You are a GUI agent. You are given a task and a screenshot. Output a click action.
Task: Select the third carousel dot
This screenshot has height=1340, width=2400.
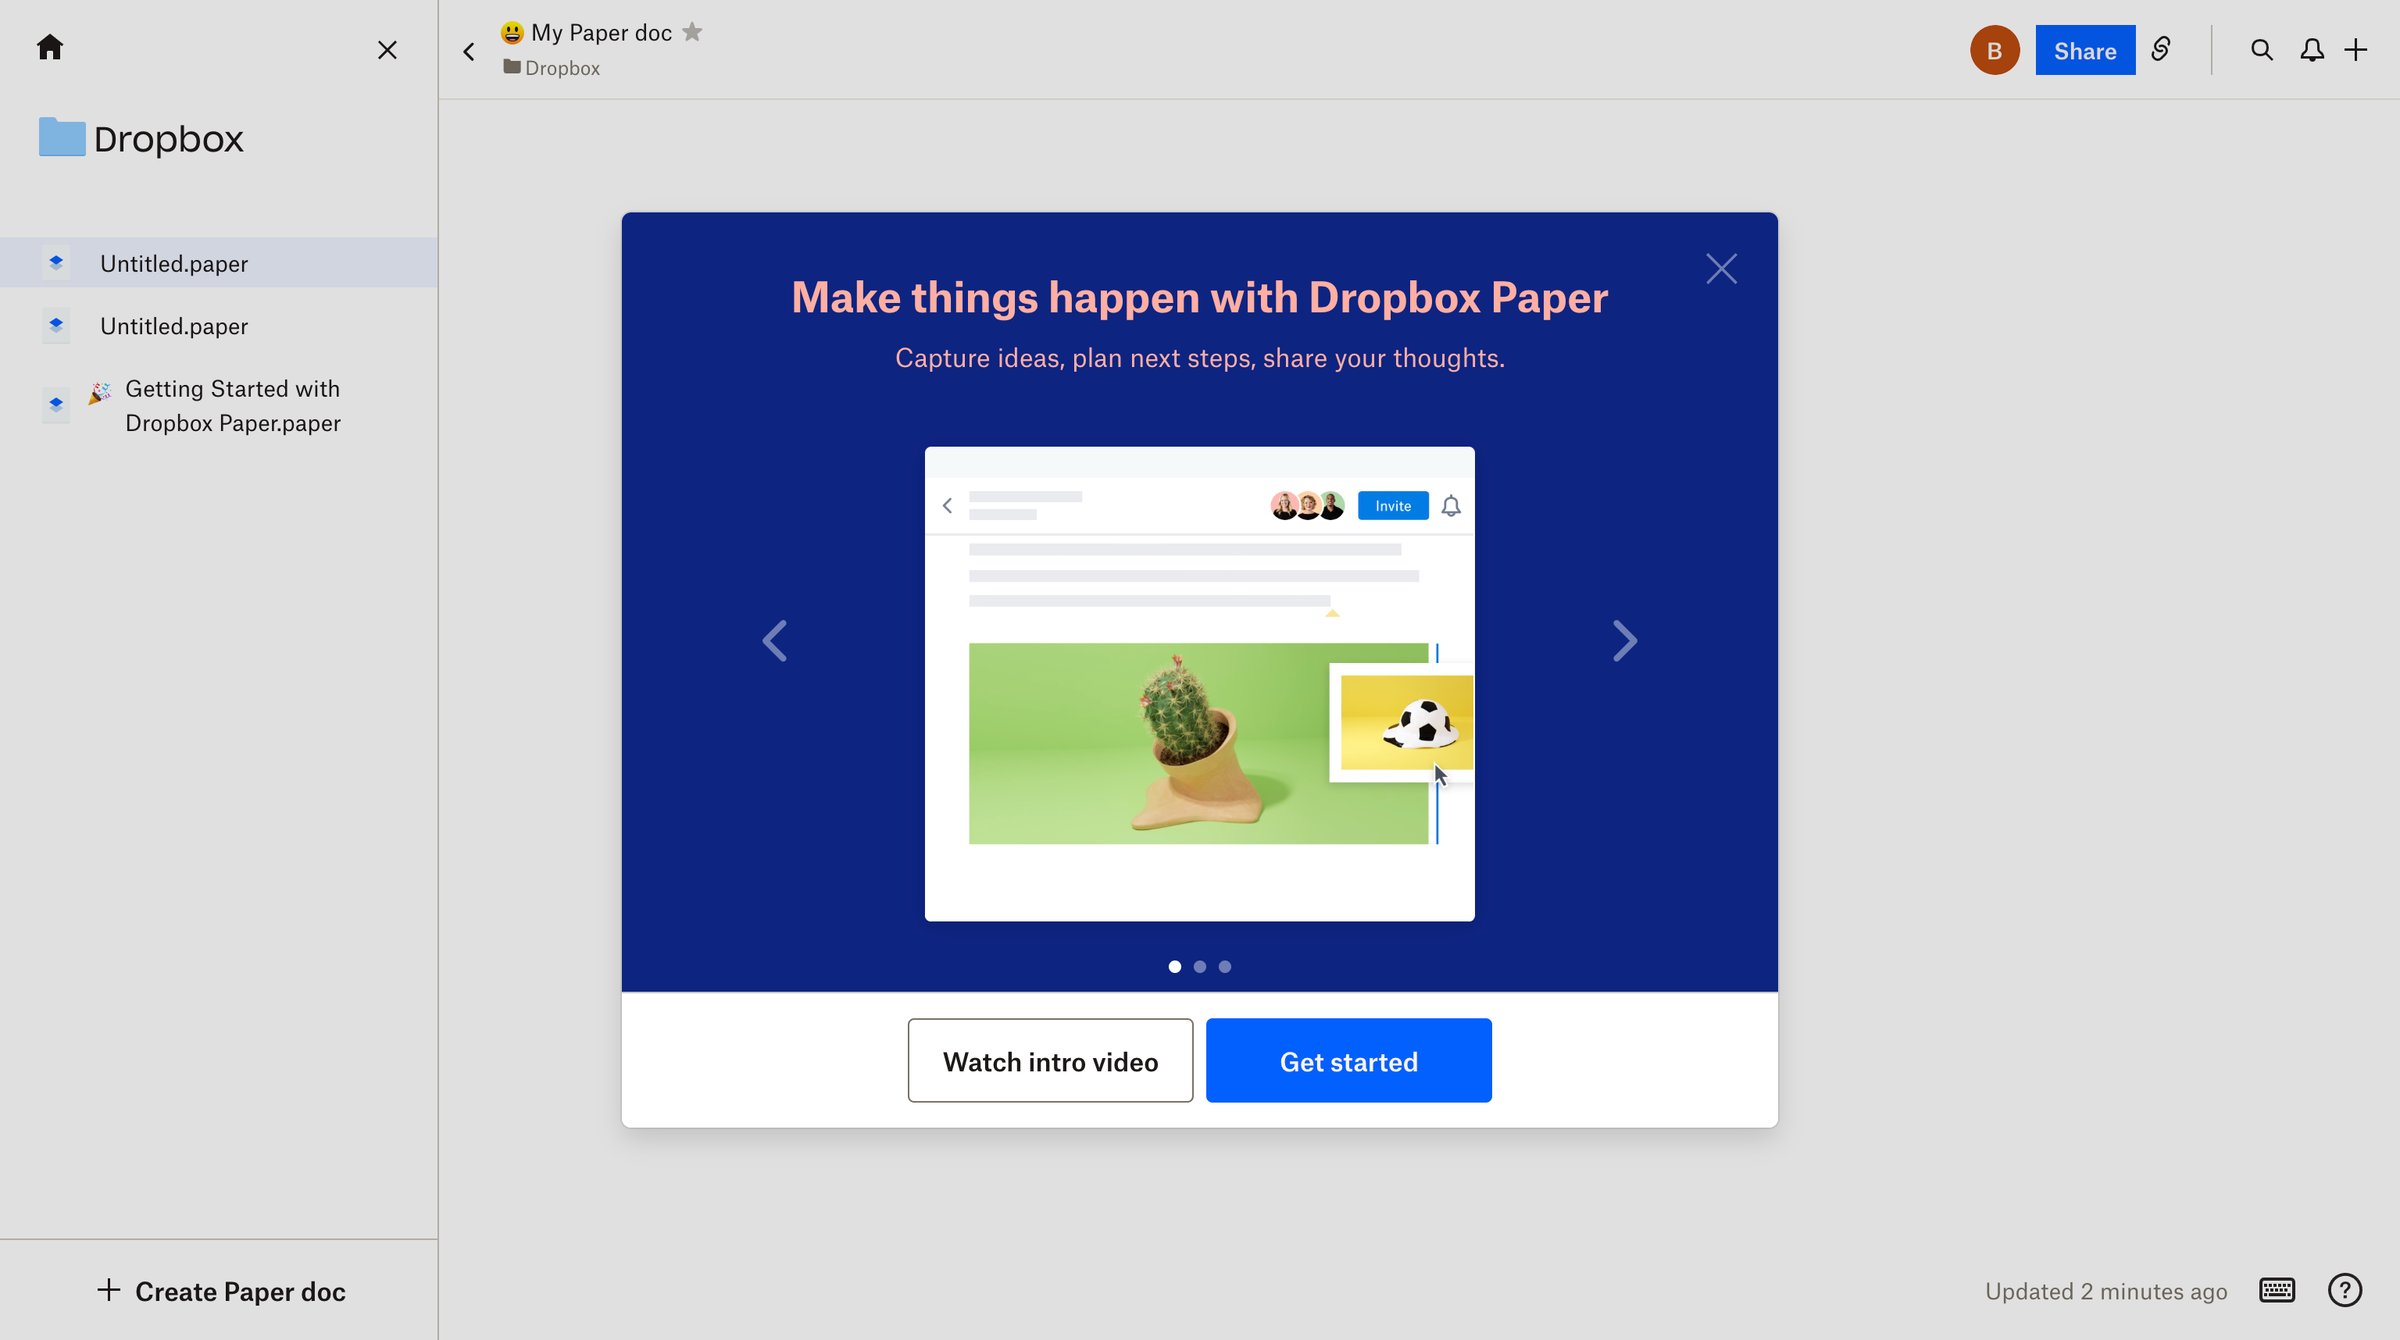click(x=1225, y=966)
